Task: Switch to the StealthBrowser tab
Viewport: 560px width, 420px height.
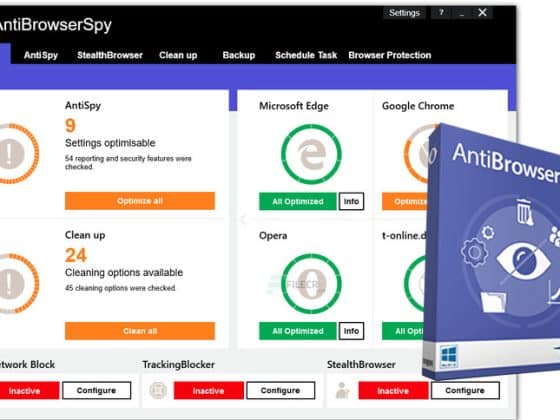Action: (110, 55)
